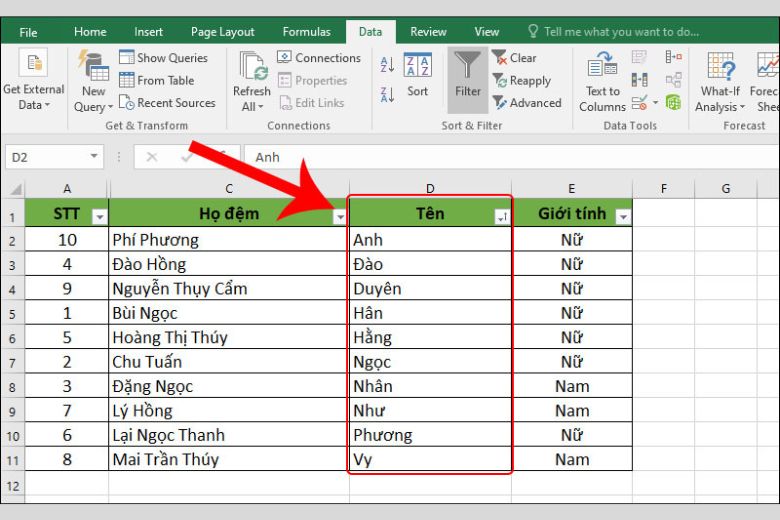Open the File tab
The width and height of the screenshot is (780, 520).
point(28,32)
